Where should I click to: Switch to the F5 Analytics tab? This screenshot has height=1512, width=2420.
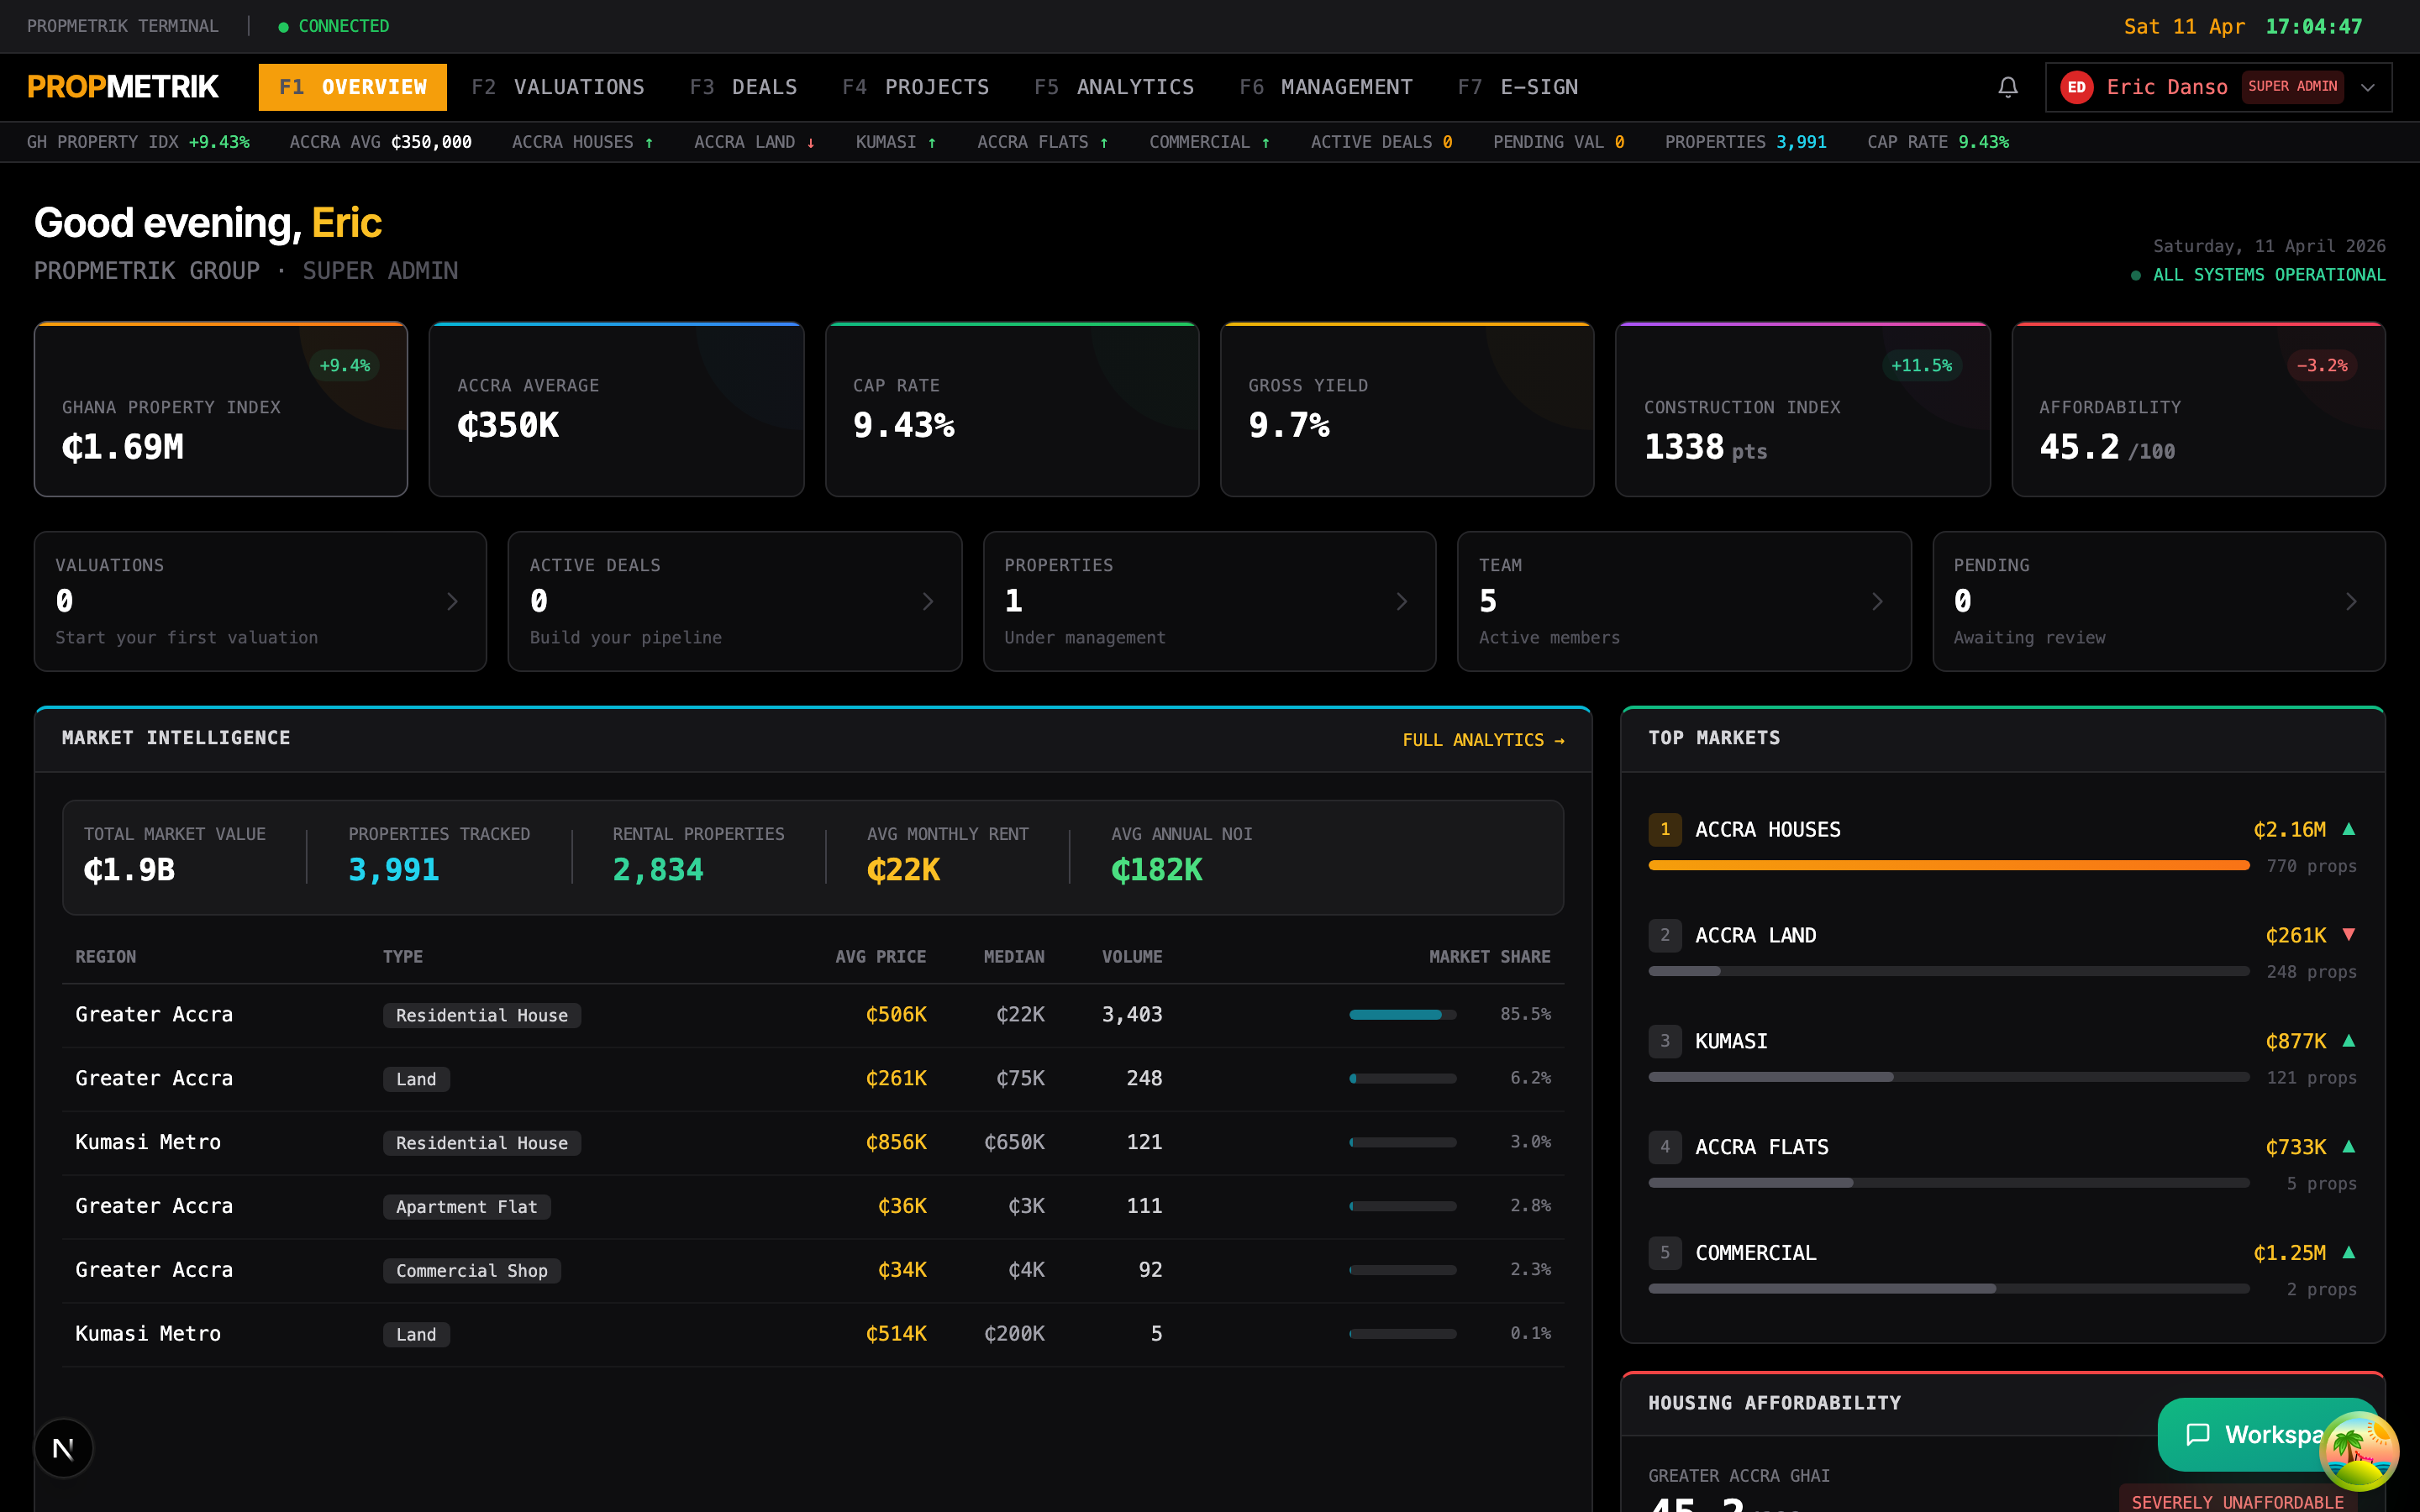[x=1114, y=87]
